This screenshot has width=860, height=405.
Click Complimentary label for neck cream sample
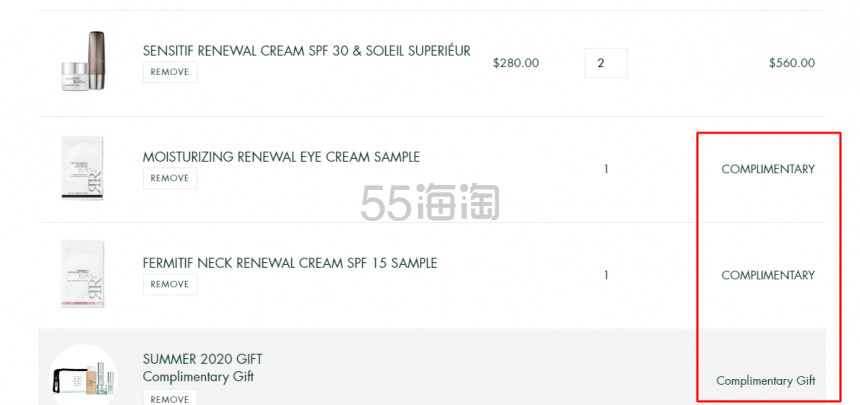pyautogui.click(x=768, y=275)
